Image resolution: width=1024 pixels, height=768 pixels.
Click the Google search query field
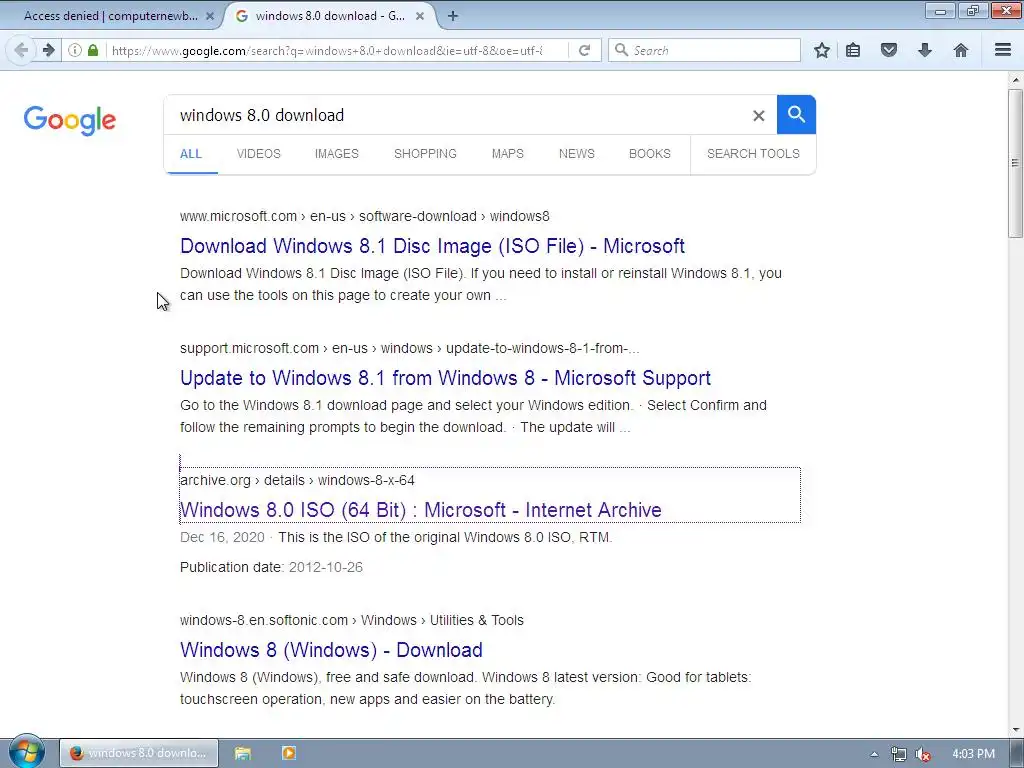point(457,116)
